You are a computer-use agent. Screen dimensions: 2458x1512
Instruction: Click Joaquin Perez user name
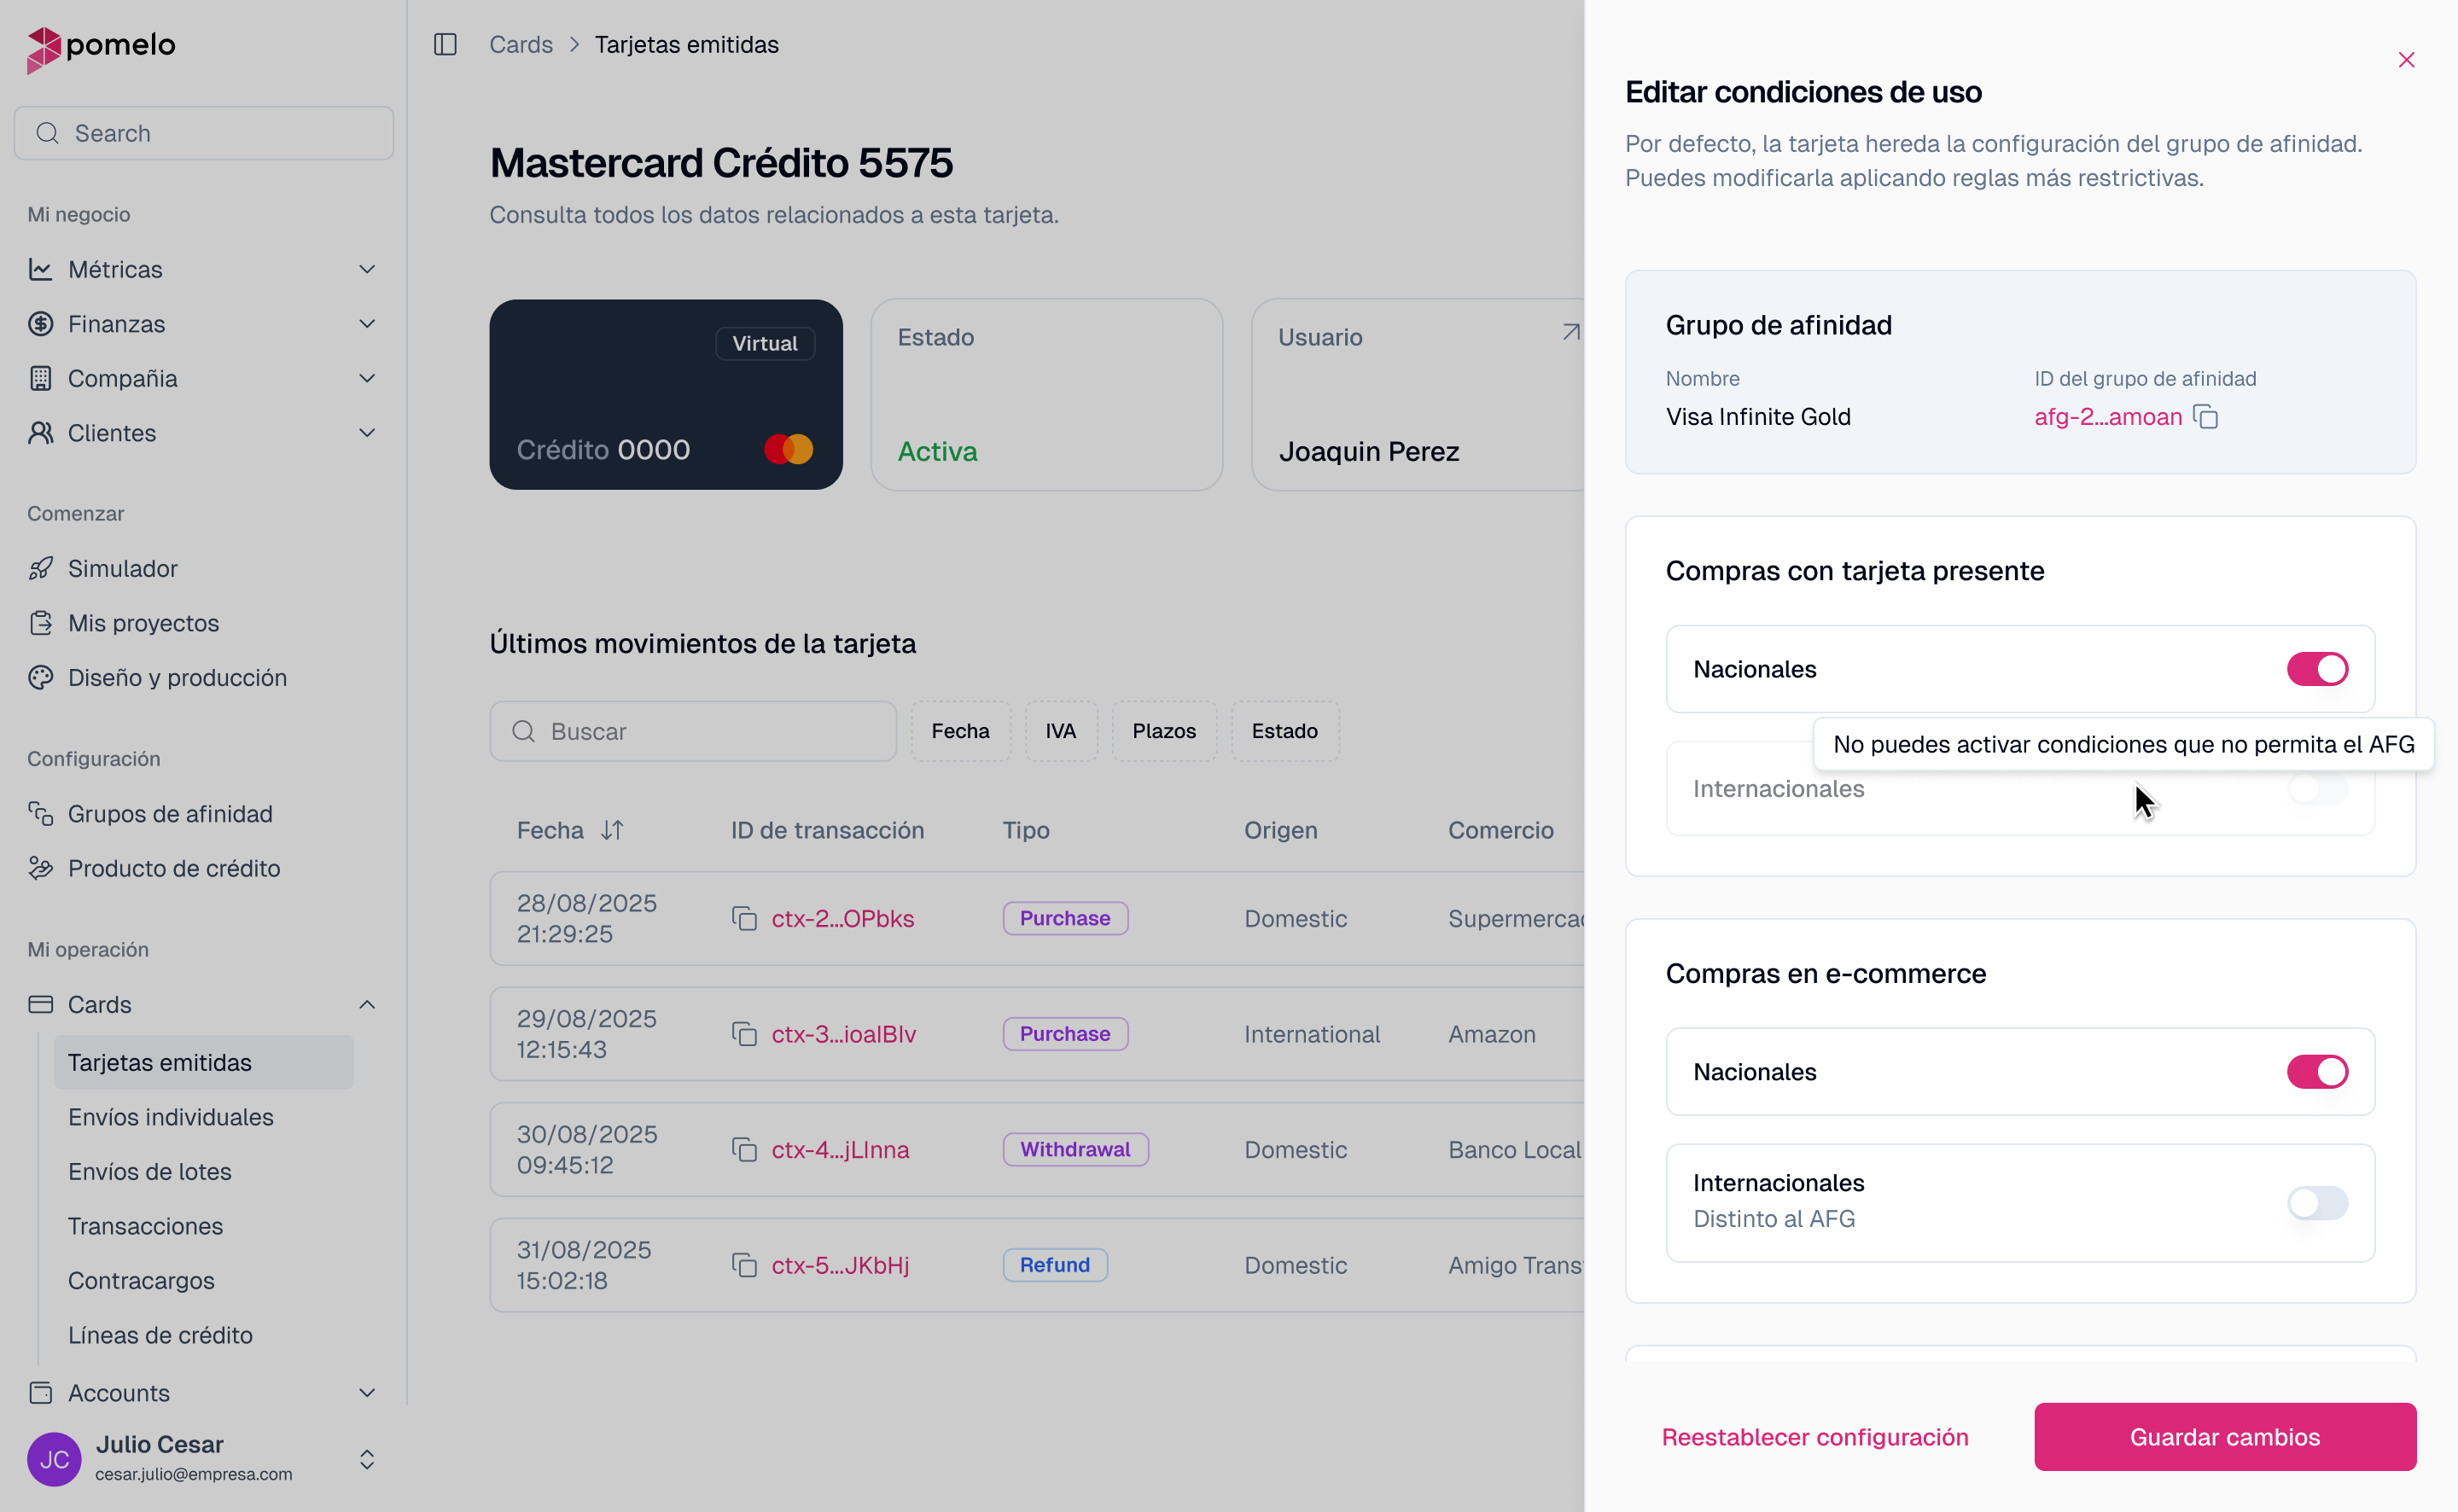pos(1369,451)
